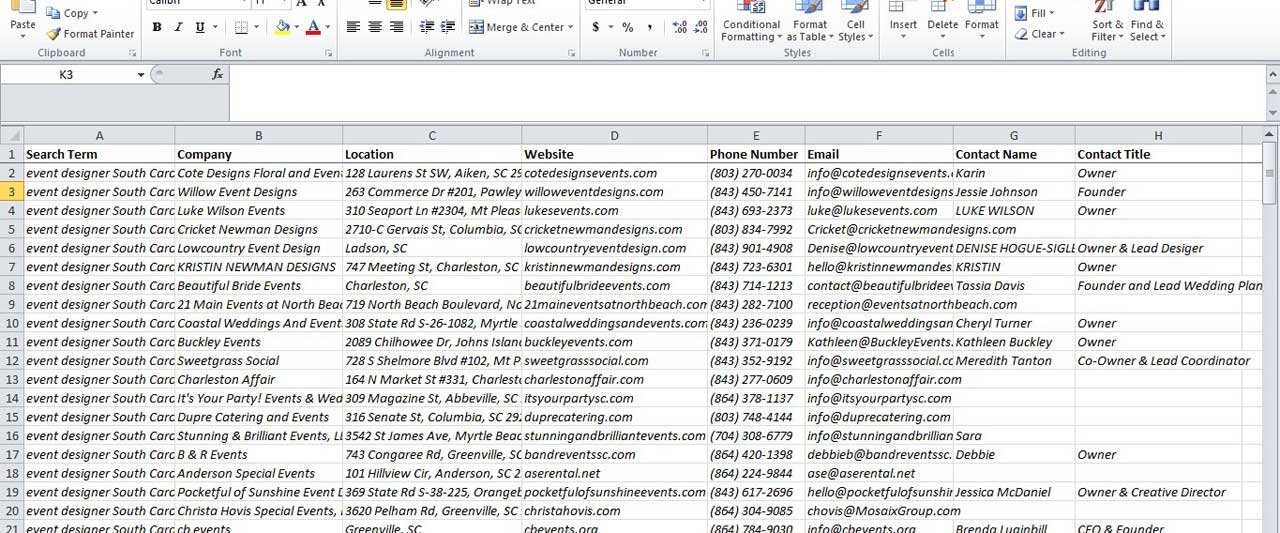Screen dimensions: 1280x533
Task: Select column H header
Action: pyautogui.click(x=1158, y=135)
